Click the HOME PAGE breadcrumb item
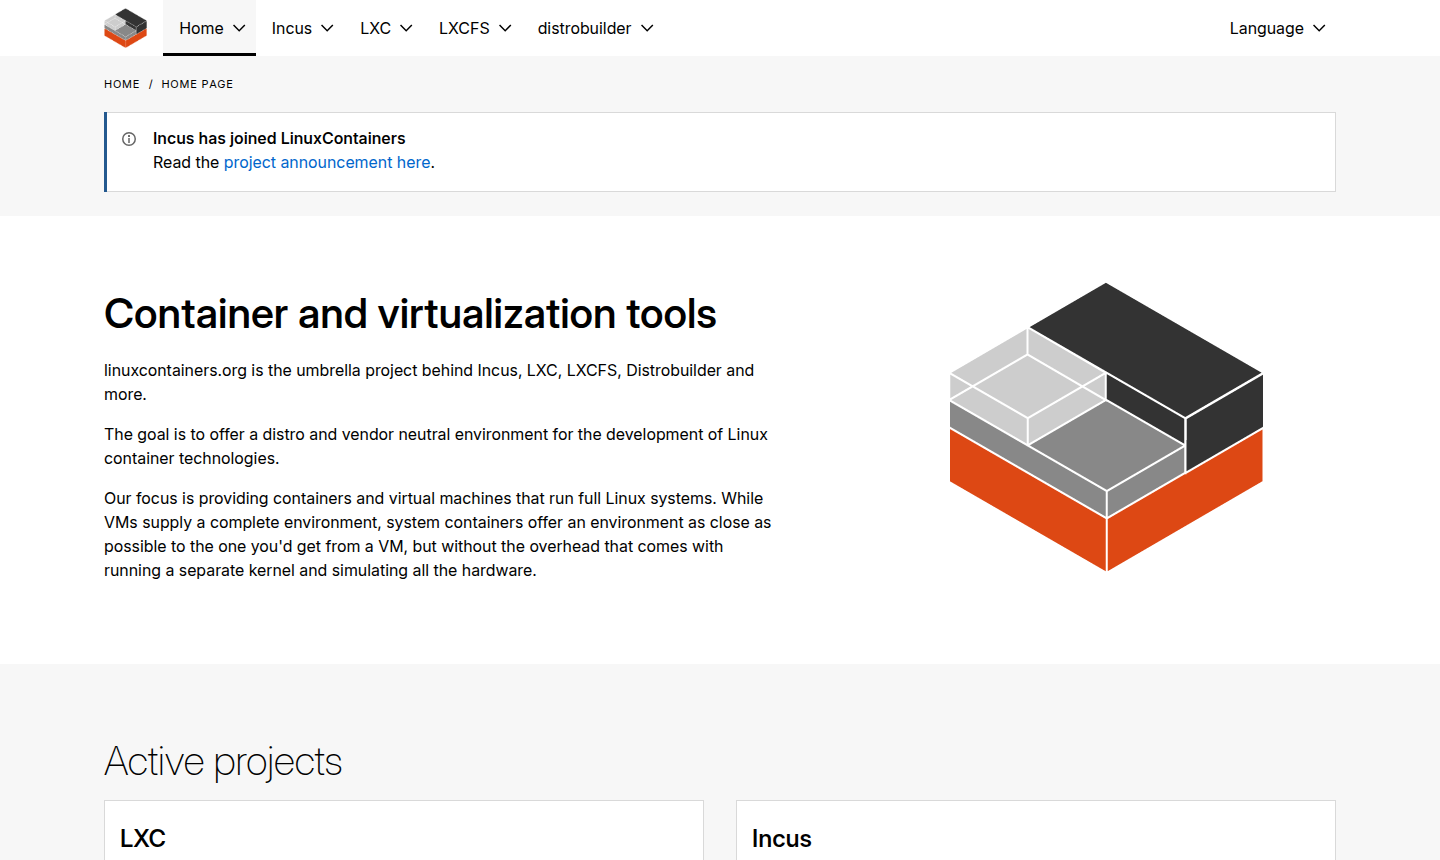The height and width of the screenshot is (860, 1440). 197,84
